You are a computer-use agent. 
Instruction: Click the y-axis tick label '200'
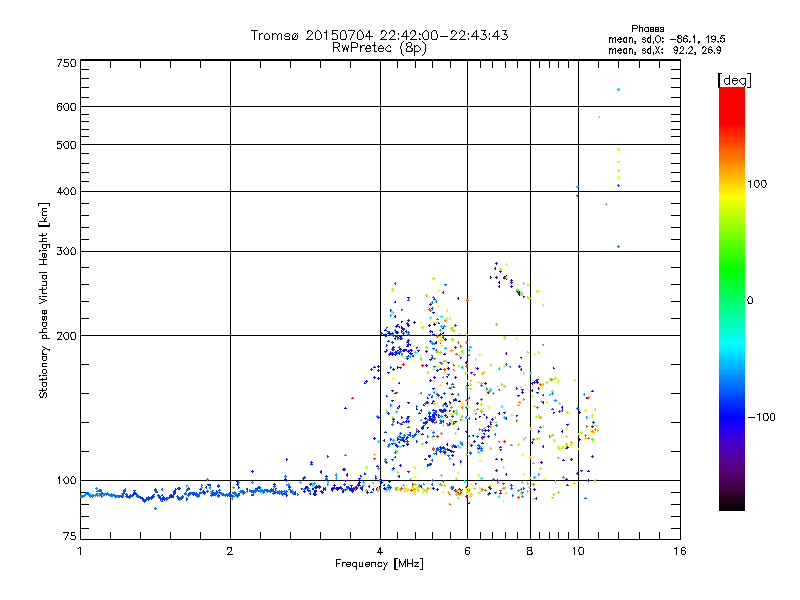coord(66,336)
